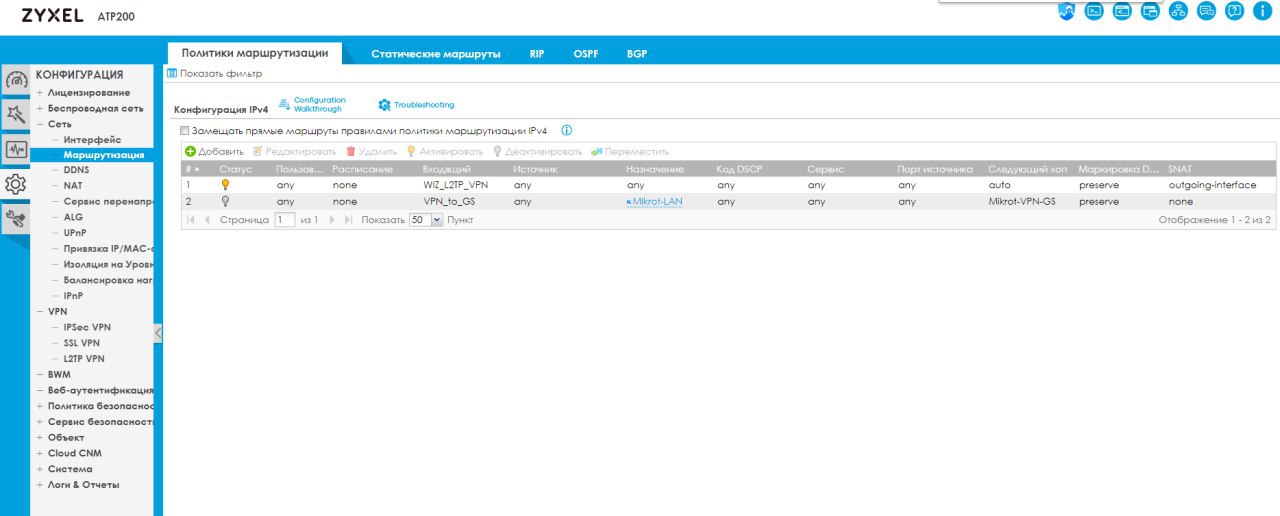Go to next page arrow in pager
The width and height of the screenshot is (1280, 516).
click(x=332, y=219)
